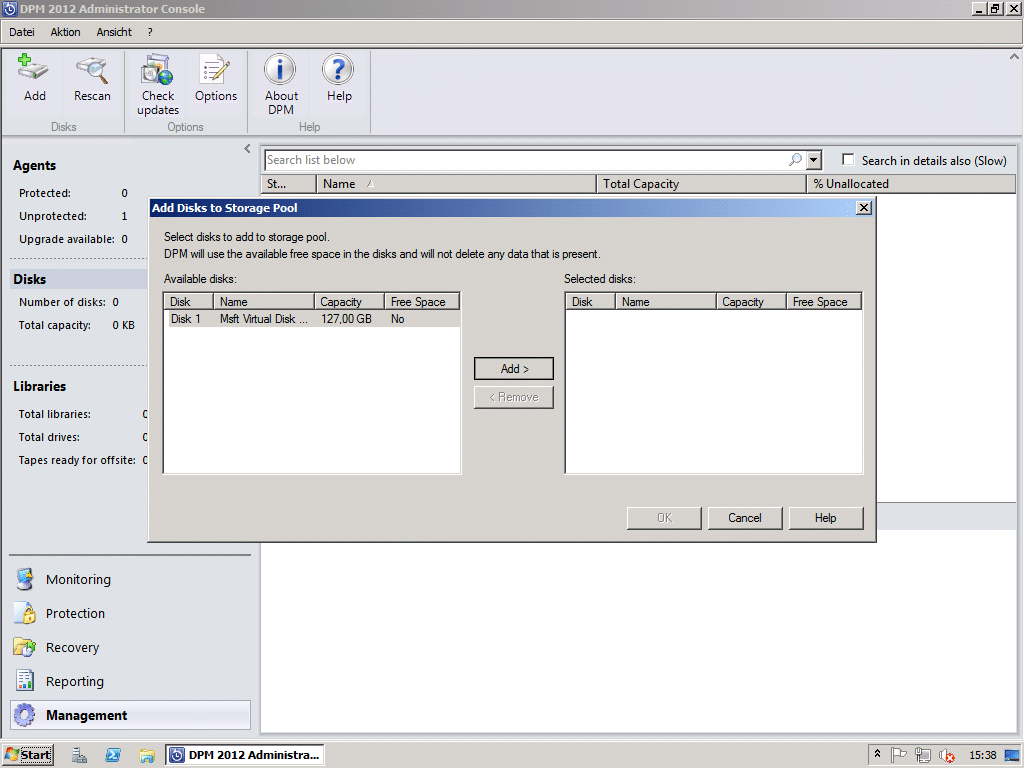Image resolution: width=1024 pixels, height=768 pixels.
Task: Click the Add disk ribbon icon
Action: point(34,78)
